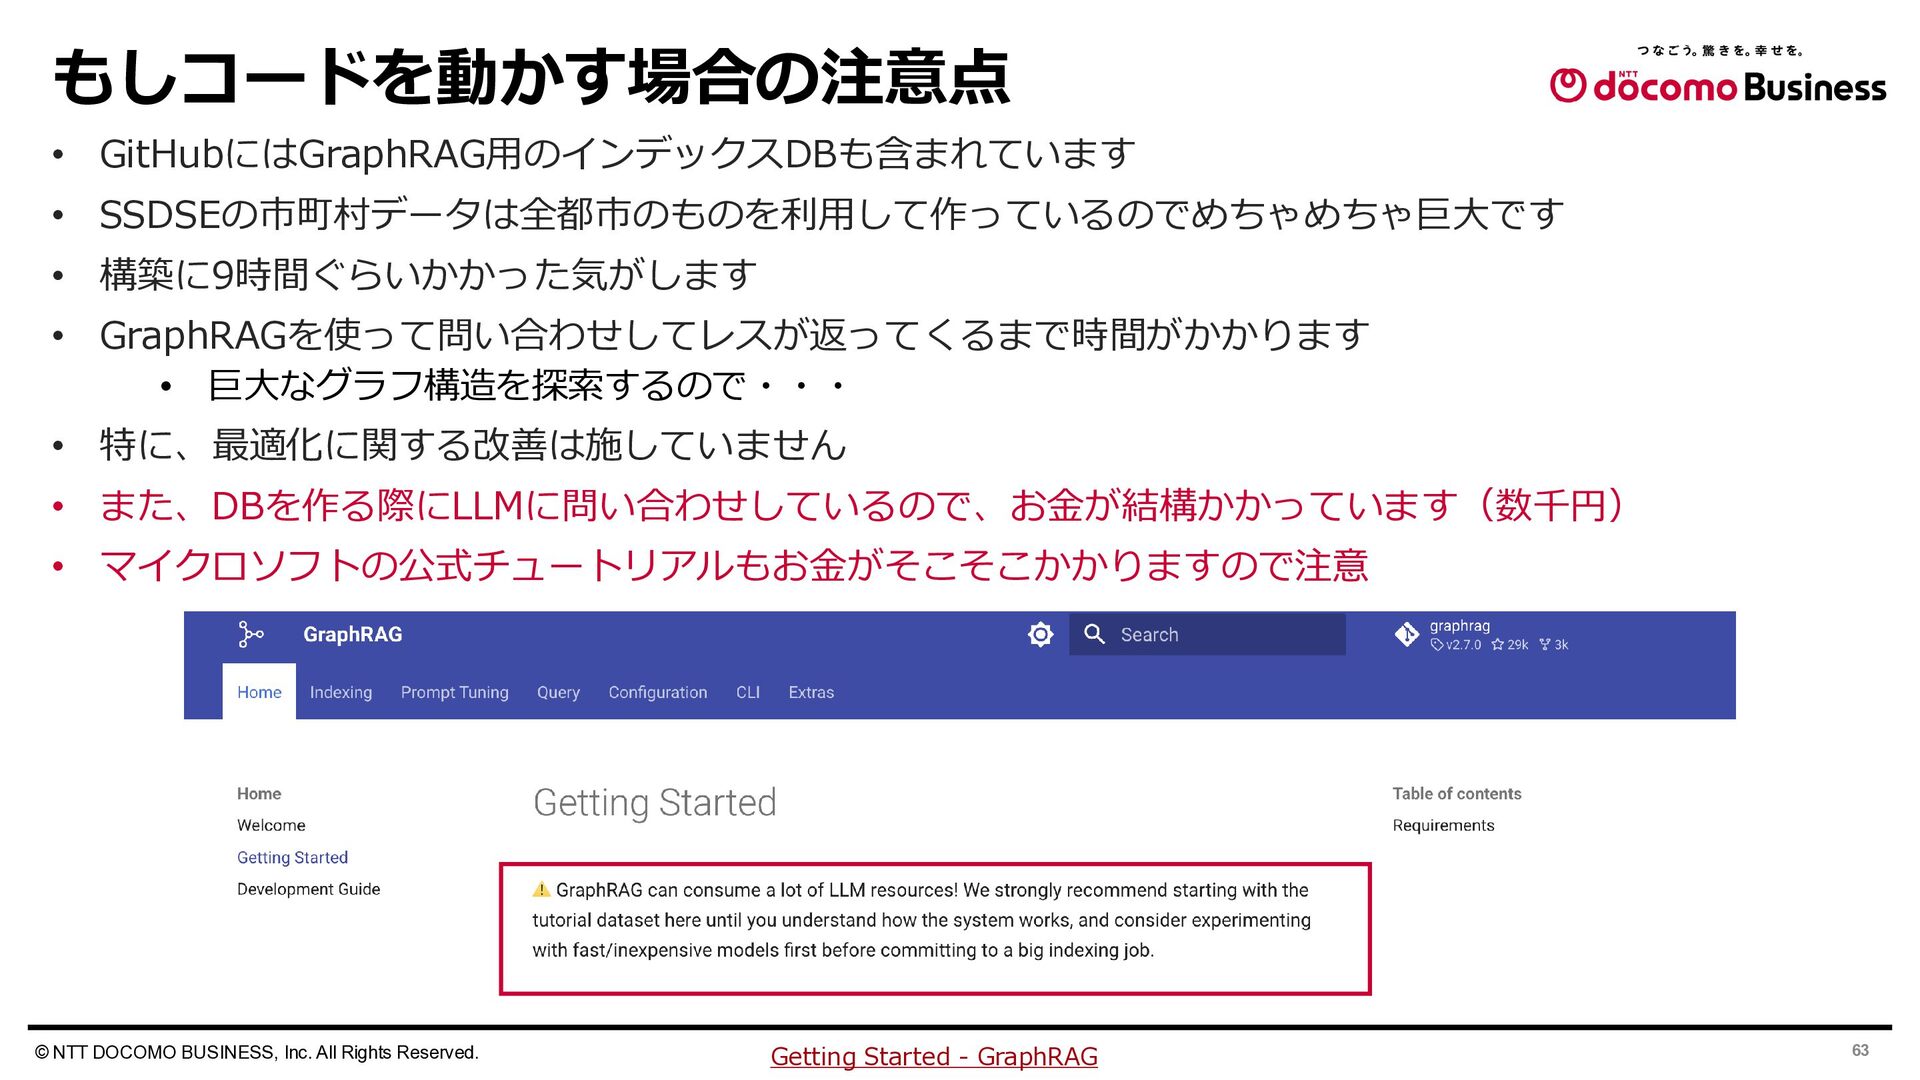This screenshot has width=1920, height=1080.
Task: Click the magnifying glass search icon
Action: [1094, 634]
